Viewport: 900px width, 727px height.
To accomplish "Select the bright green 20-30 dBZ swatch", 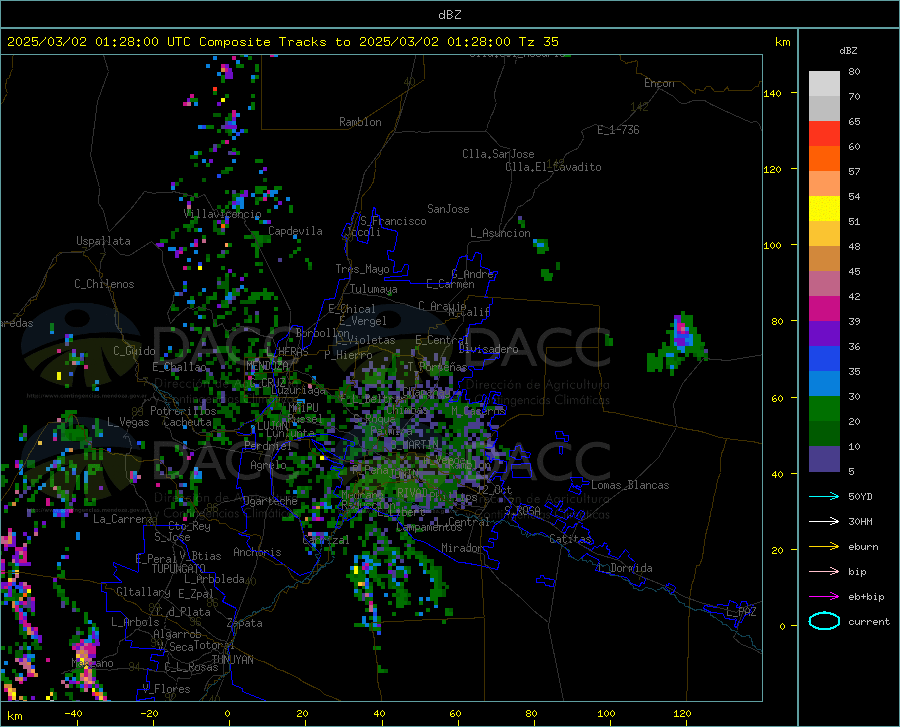I will [x=824, y=409].
